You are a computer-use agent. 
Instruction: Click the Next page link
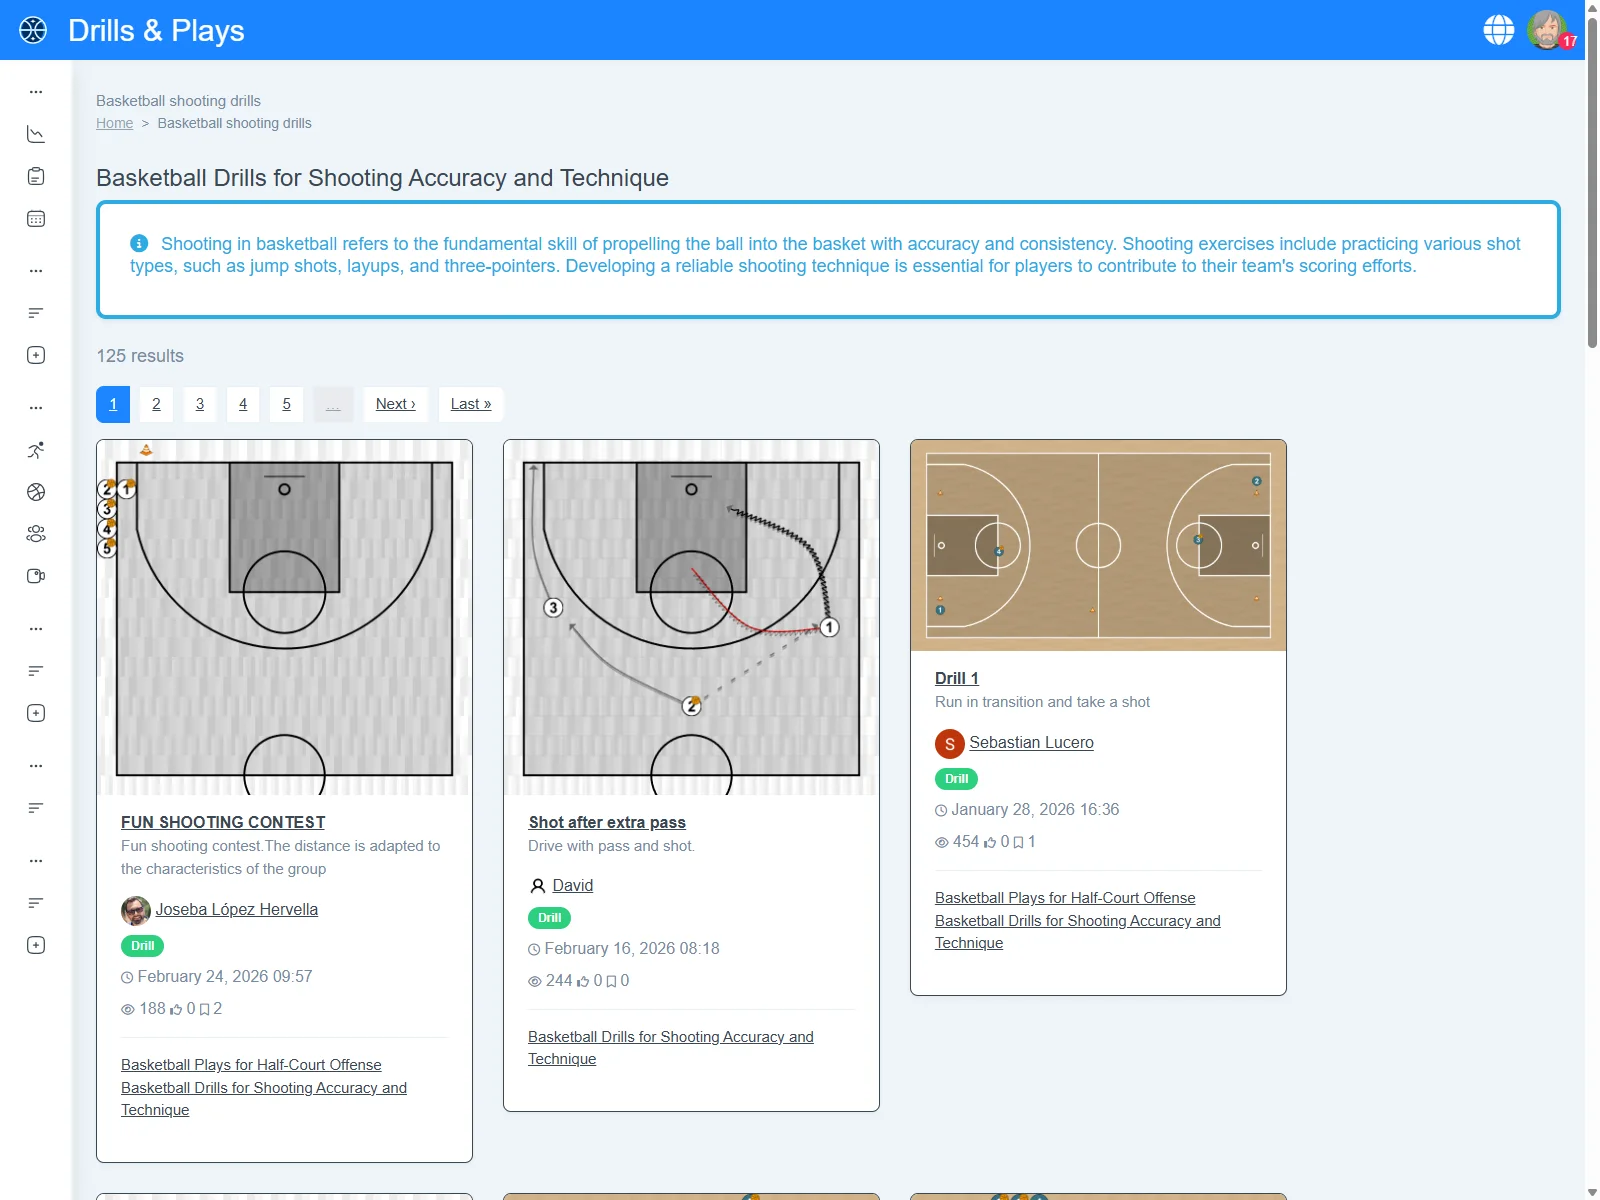(395, 404)
